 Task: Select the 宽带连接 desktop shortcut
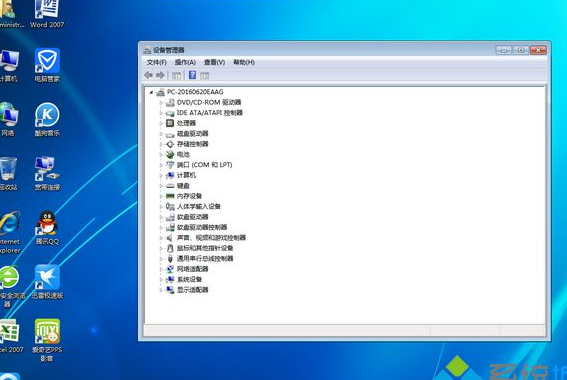coord(47,174)
